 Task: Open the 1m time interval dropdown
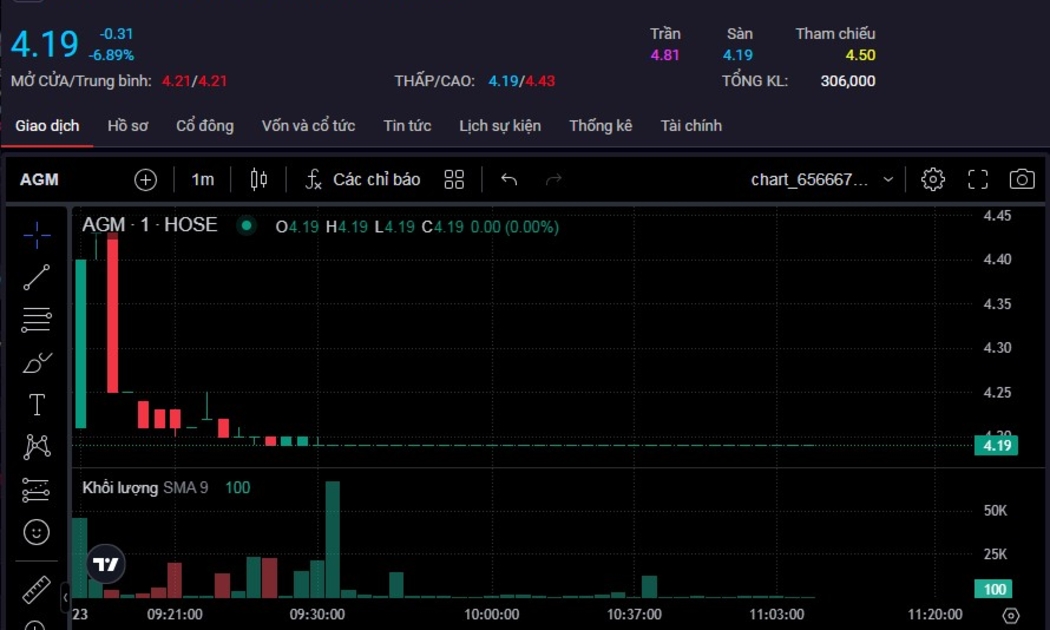(203, 179)
